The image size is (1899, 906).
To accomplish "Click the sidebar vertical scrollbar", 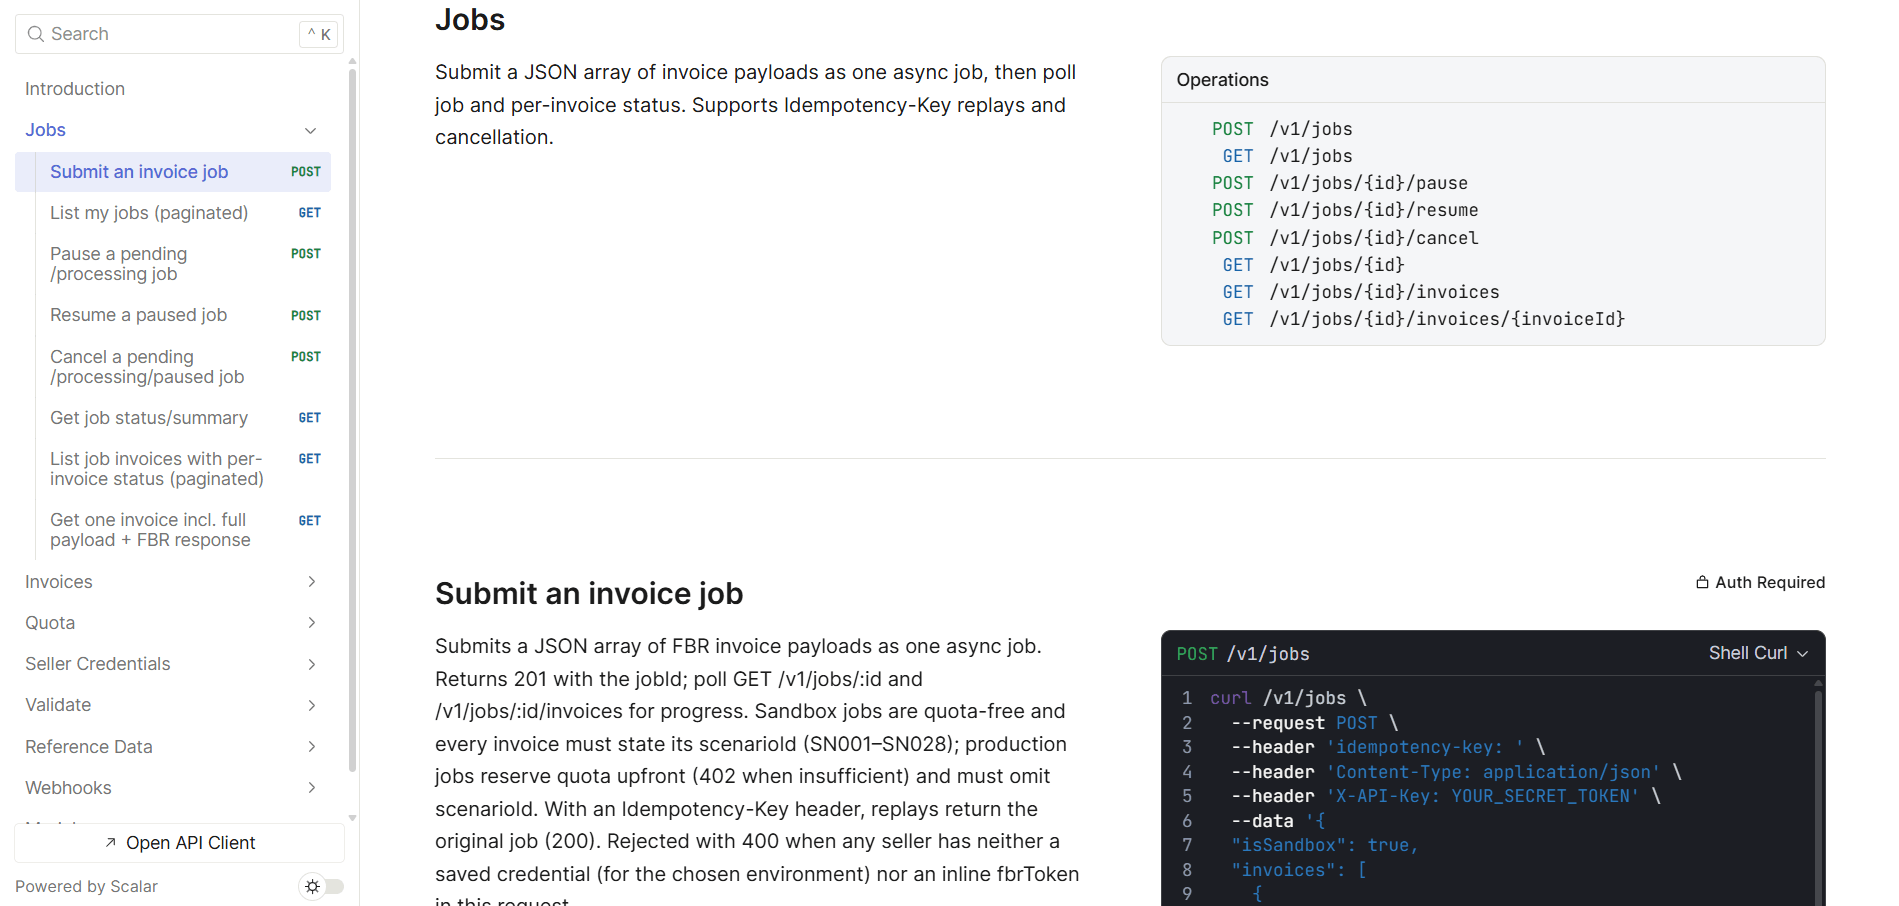I will [x=352, y=420].
